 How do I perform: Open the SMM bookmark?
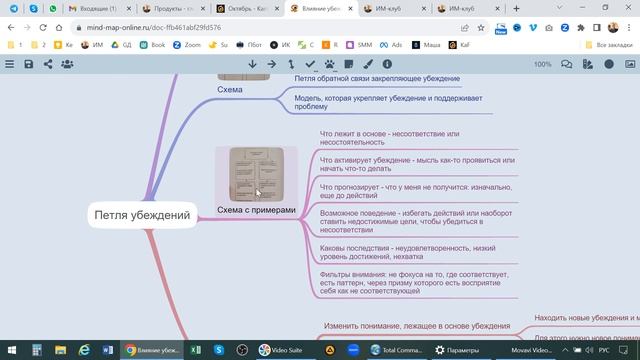click(359, 45)
